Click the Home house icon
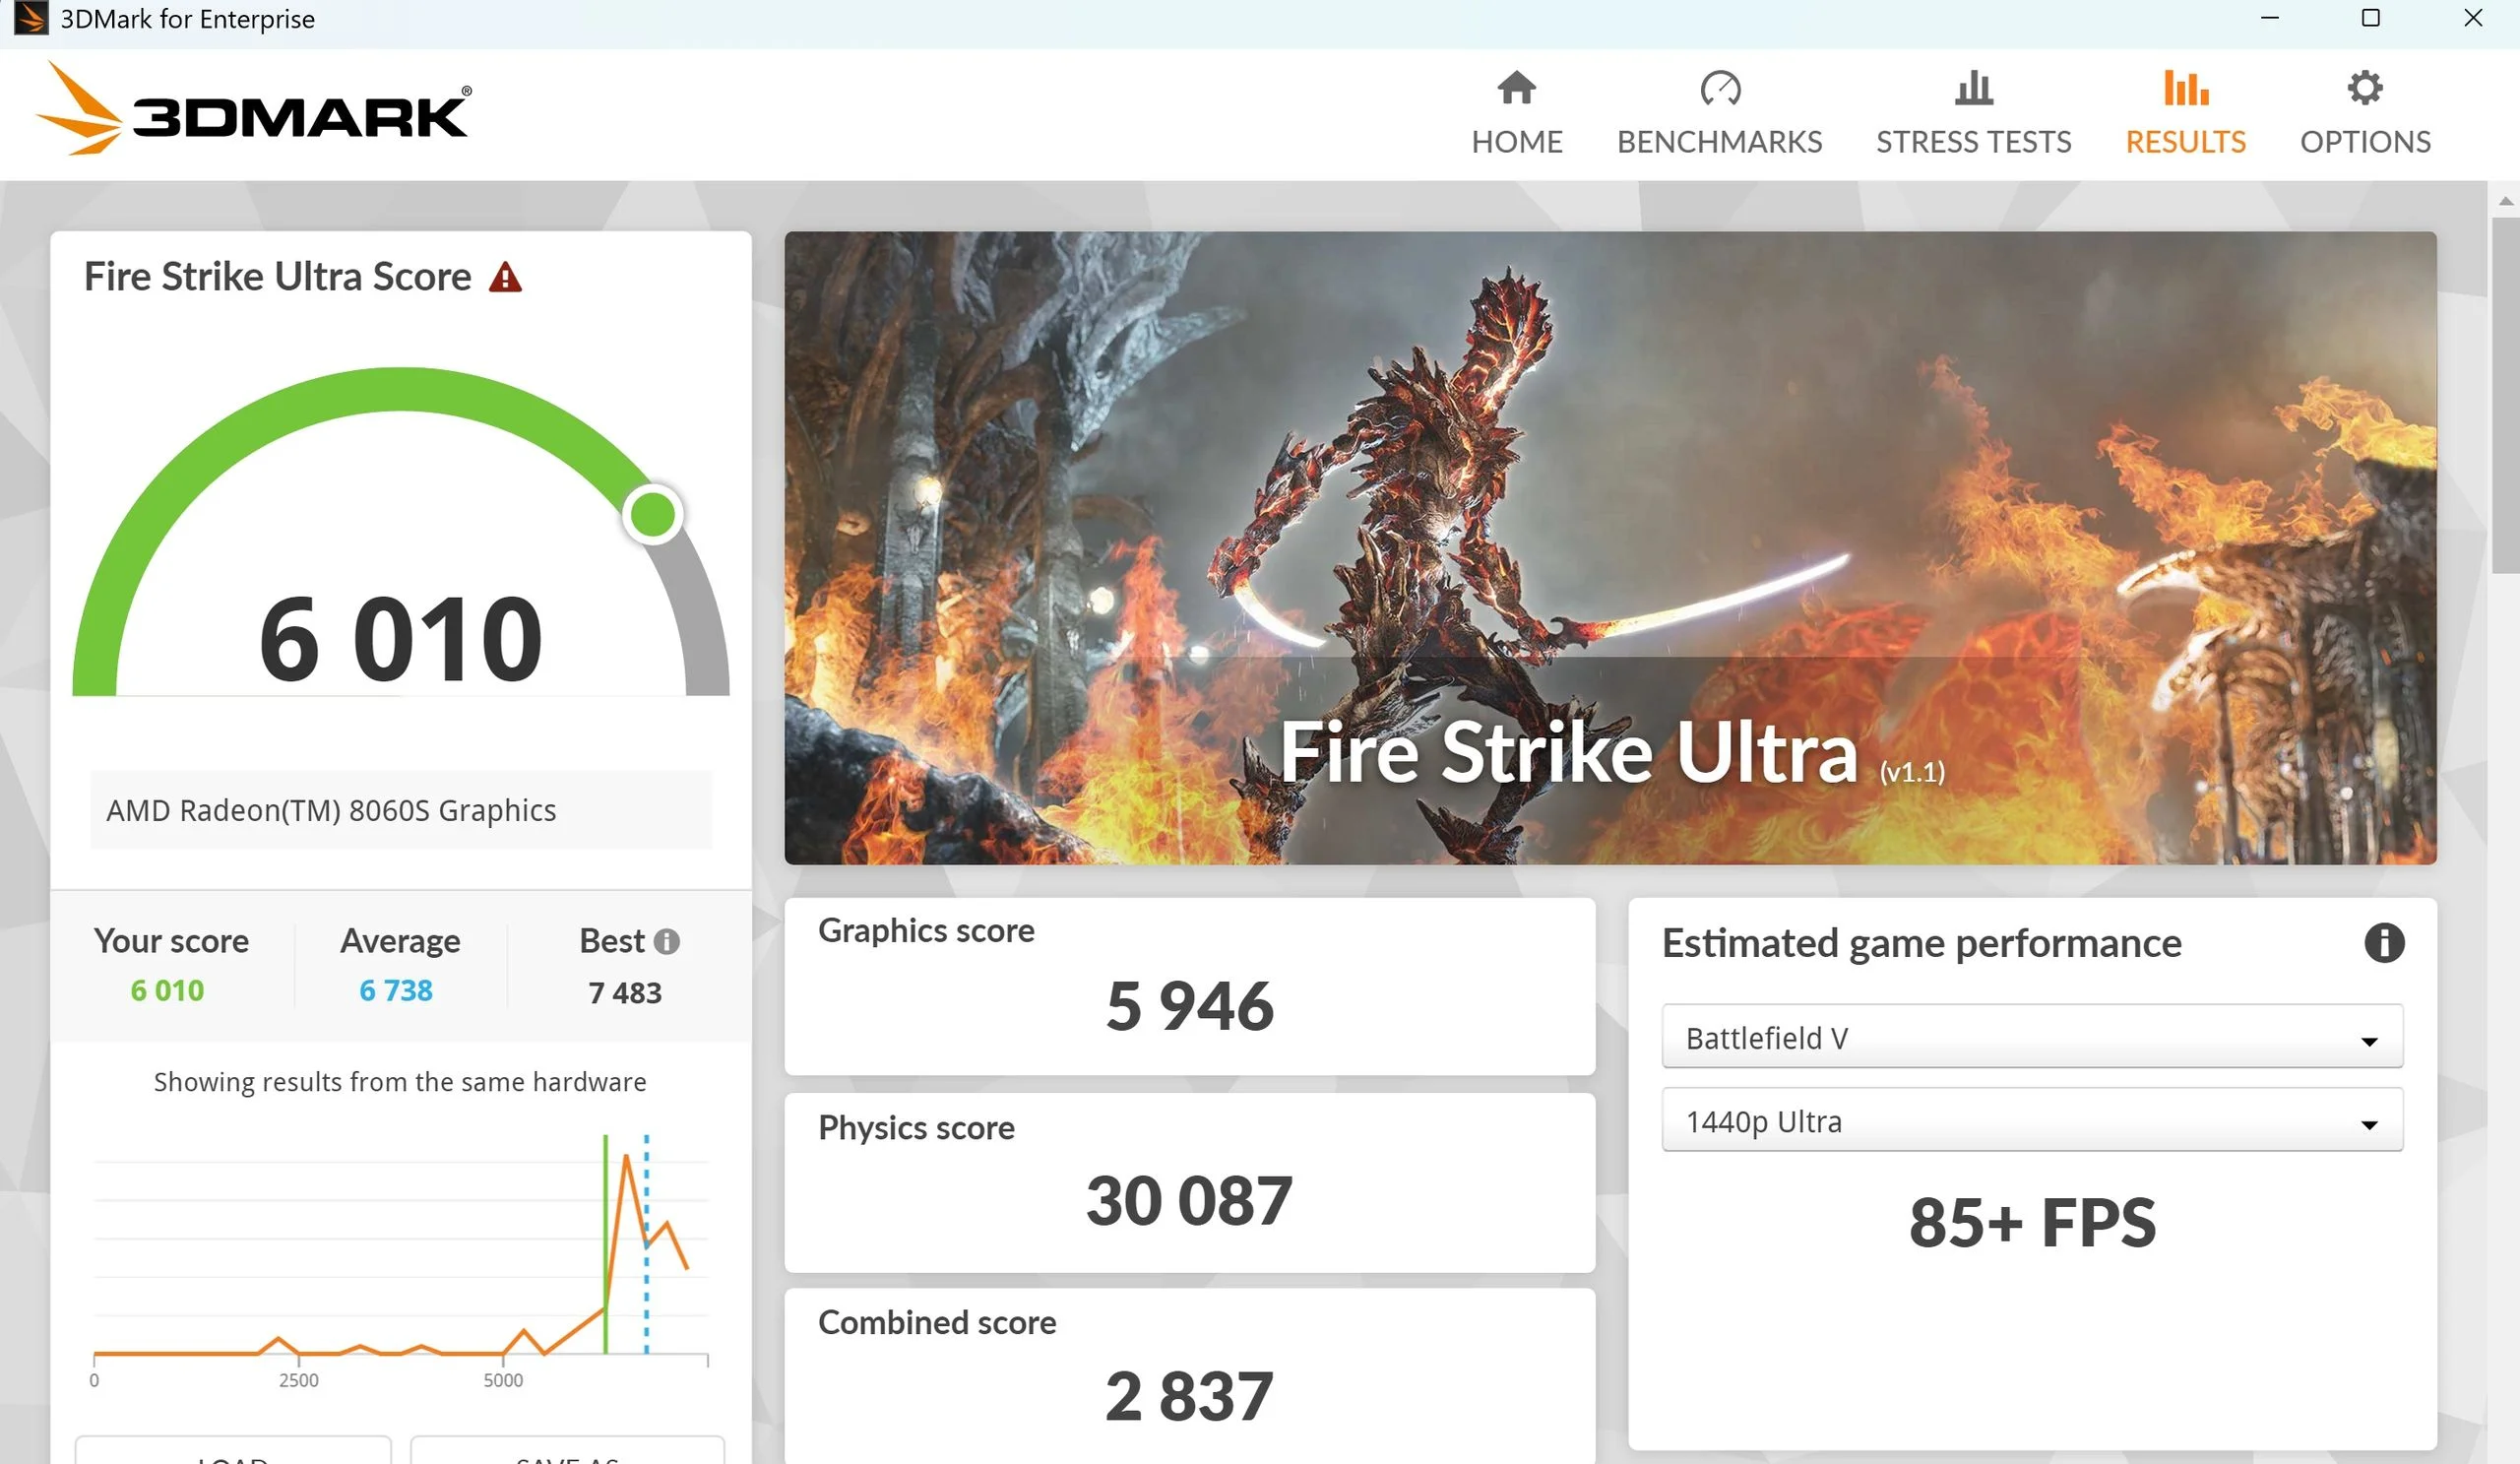Viewport: 2520px width, 1464px height. click(1516, 88)
